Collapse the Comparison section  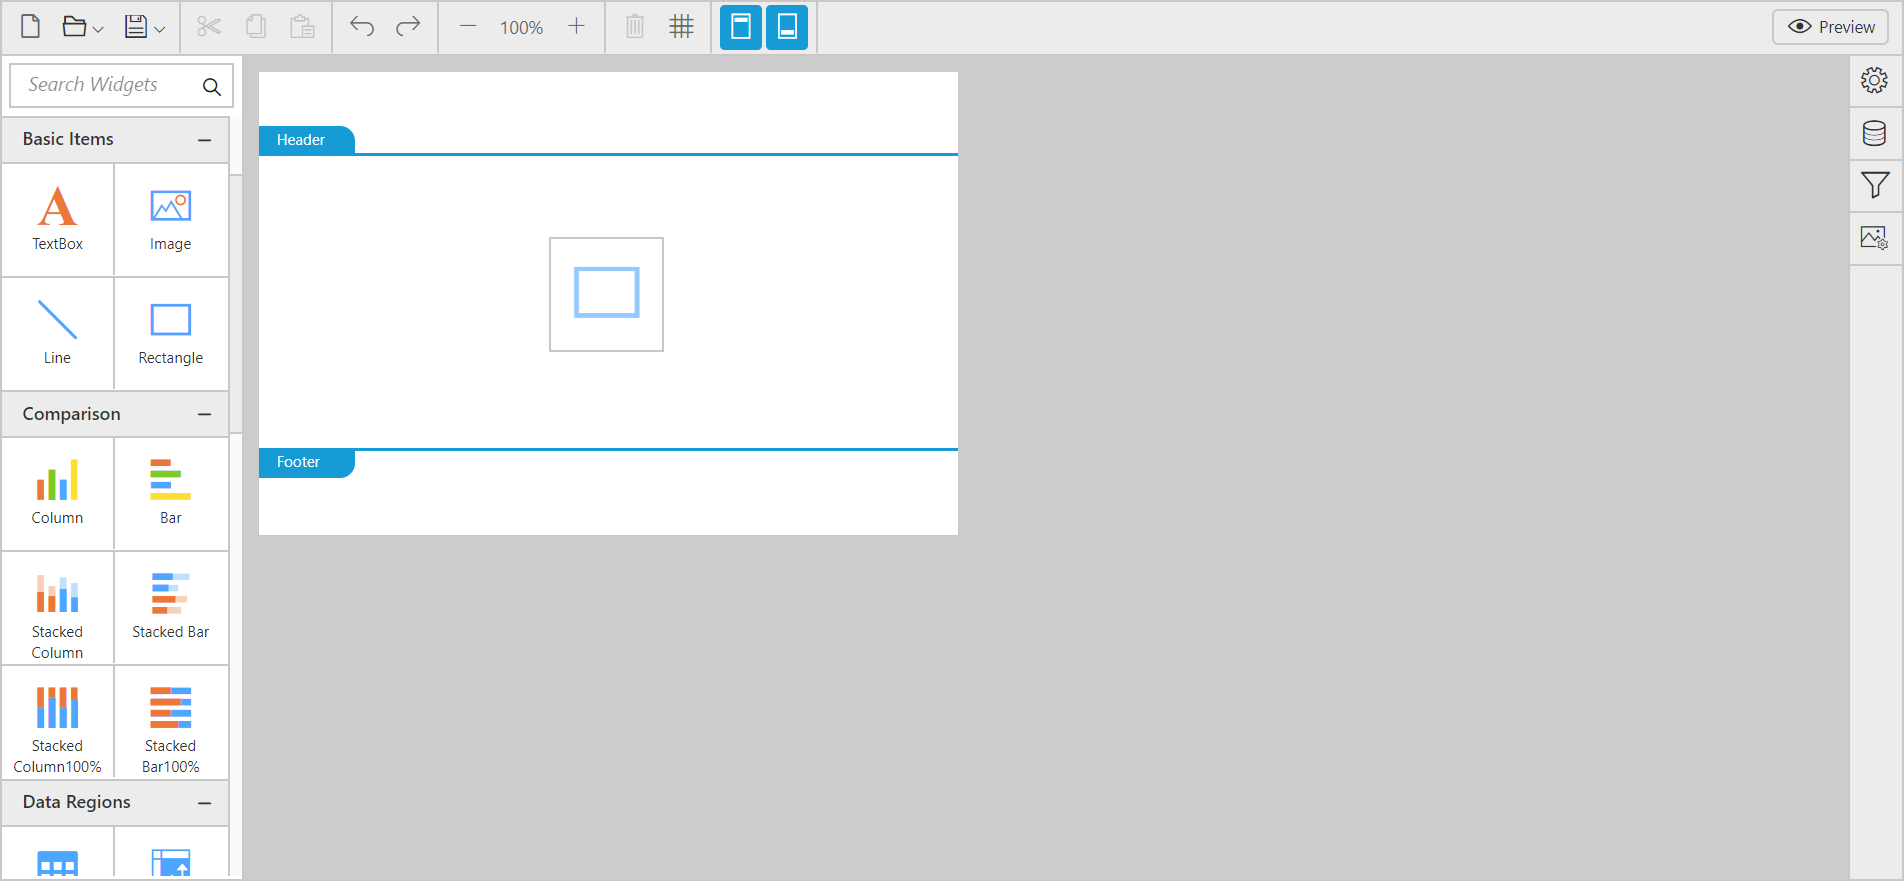[205, 414]
